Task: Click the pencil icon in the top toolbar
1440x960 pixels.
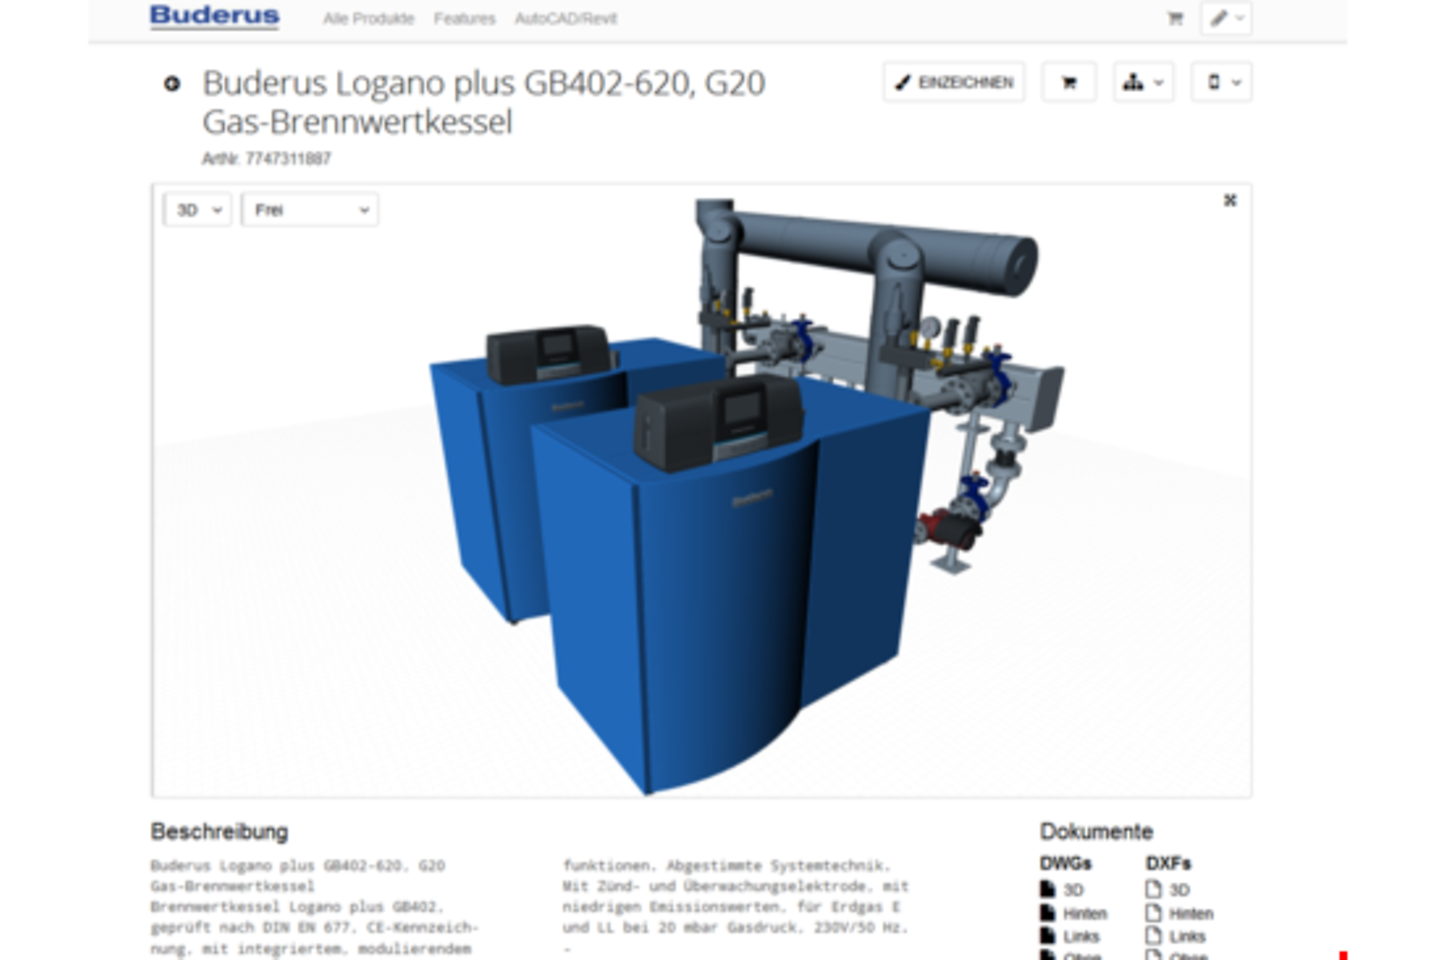Action: point(1219,18)
